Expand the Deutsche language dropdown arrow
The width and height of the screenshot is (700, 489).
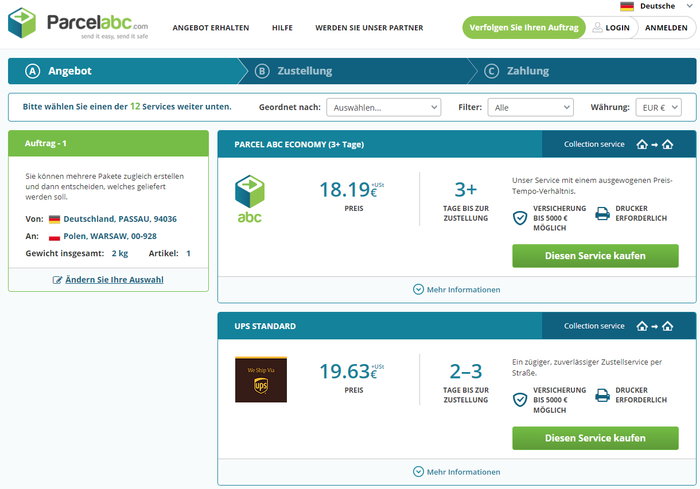pos(690,6)
